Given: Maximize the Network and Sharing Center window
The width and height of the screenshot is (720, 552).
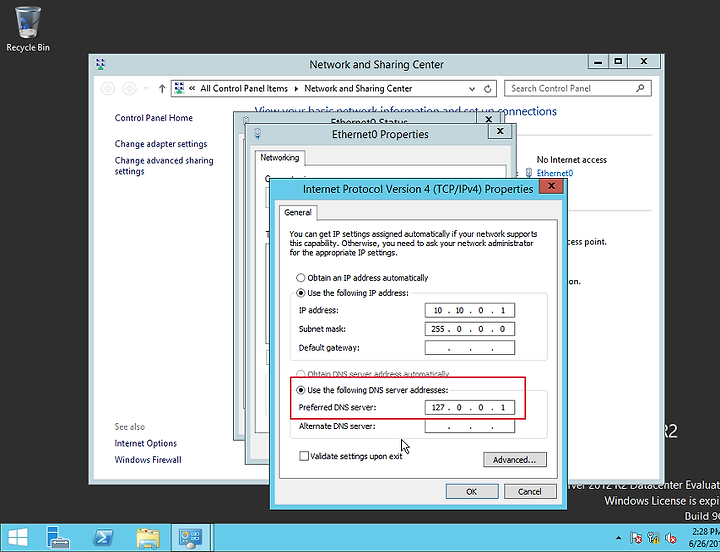Looking at the screenshot, I should click(x=618, y=61).
